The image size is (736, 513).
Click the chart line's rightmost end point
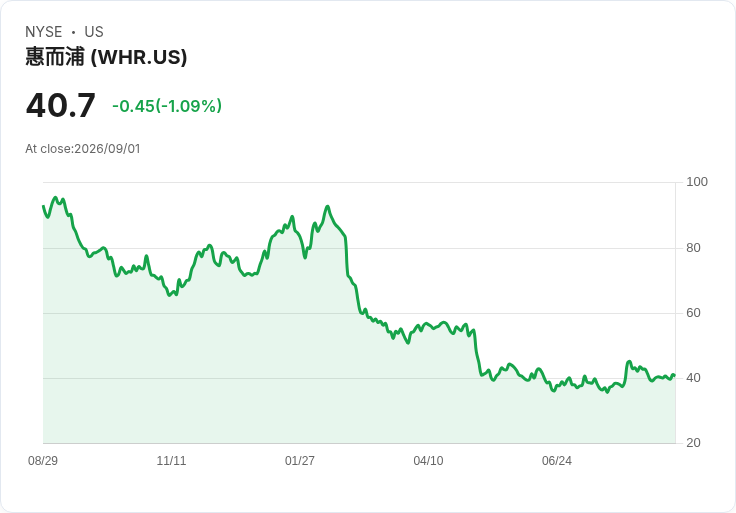pyautogui.click(x=675, y=375)
